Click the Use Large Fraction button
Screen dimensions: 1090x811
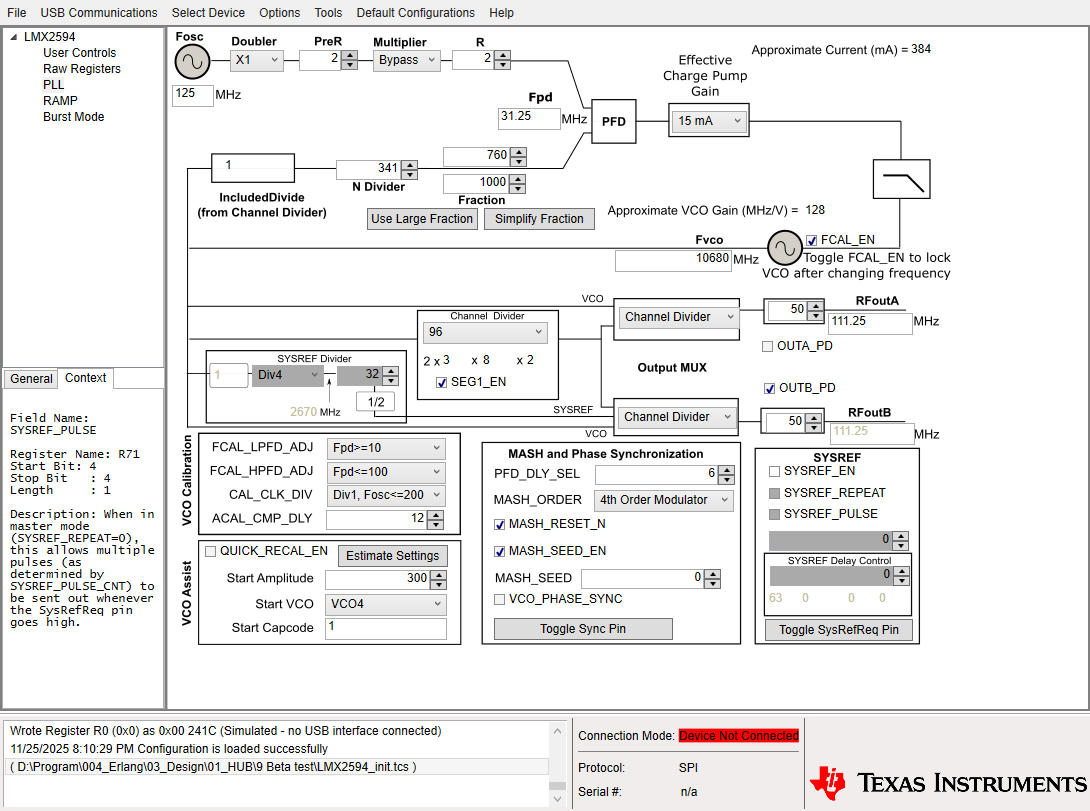click(x=422, y=219)
